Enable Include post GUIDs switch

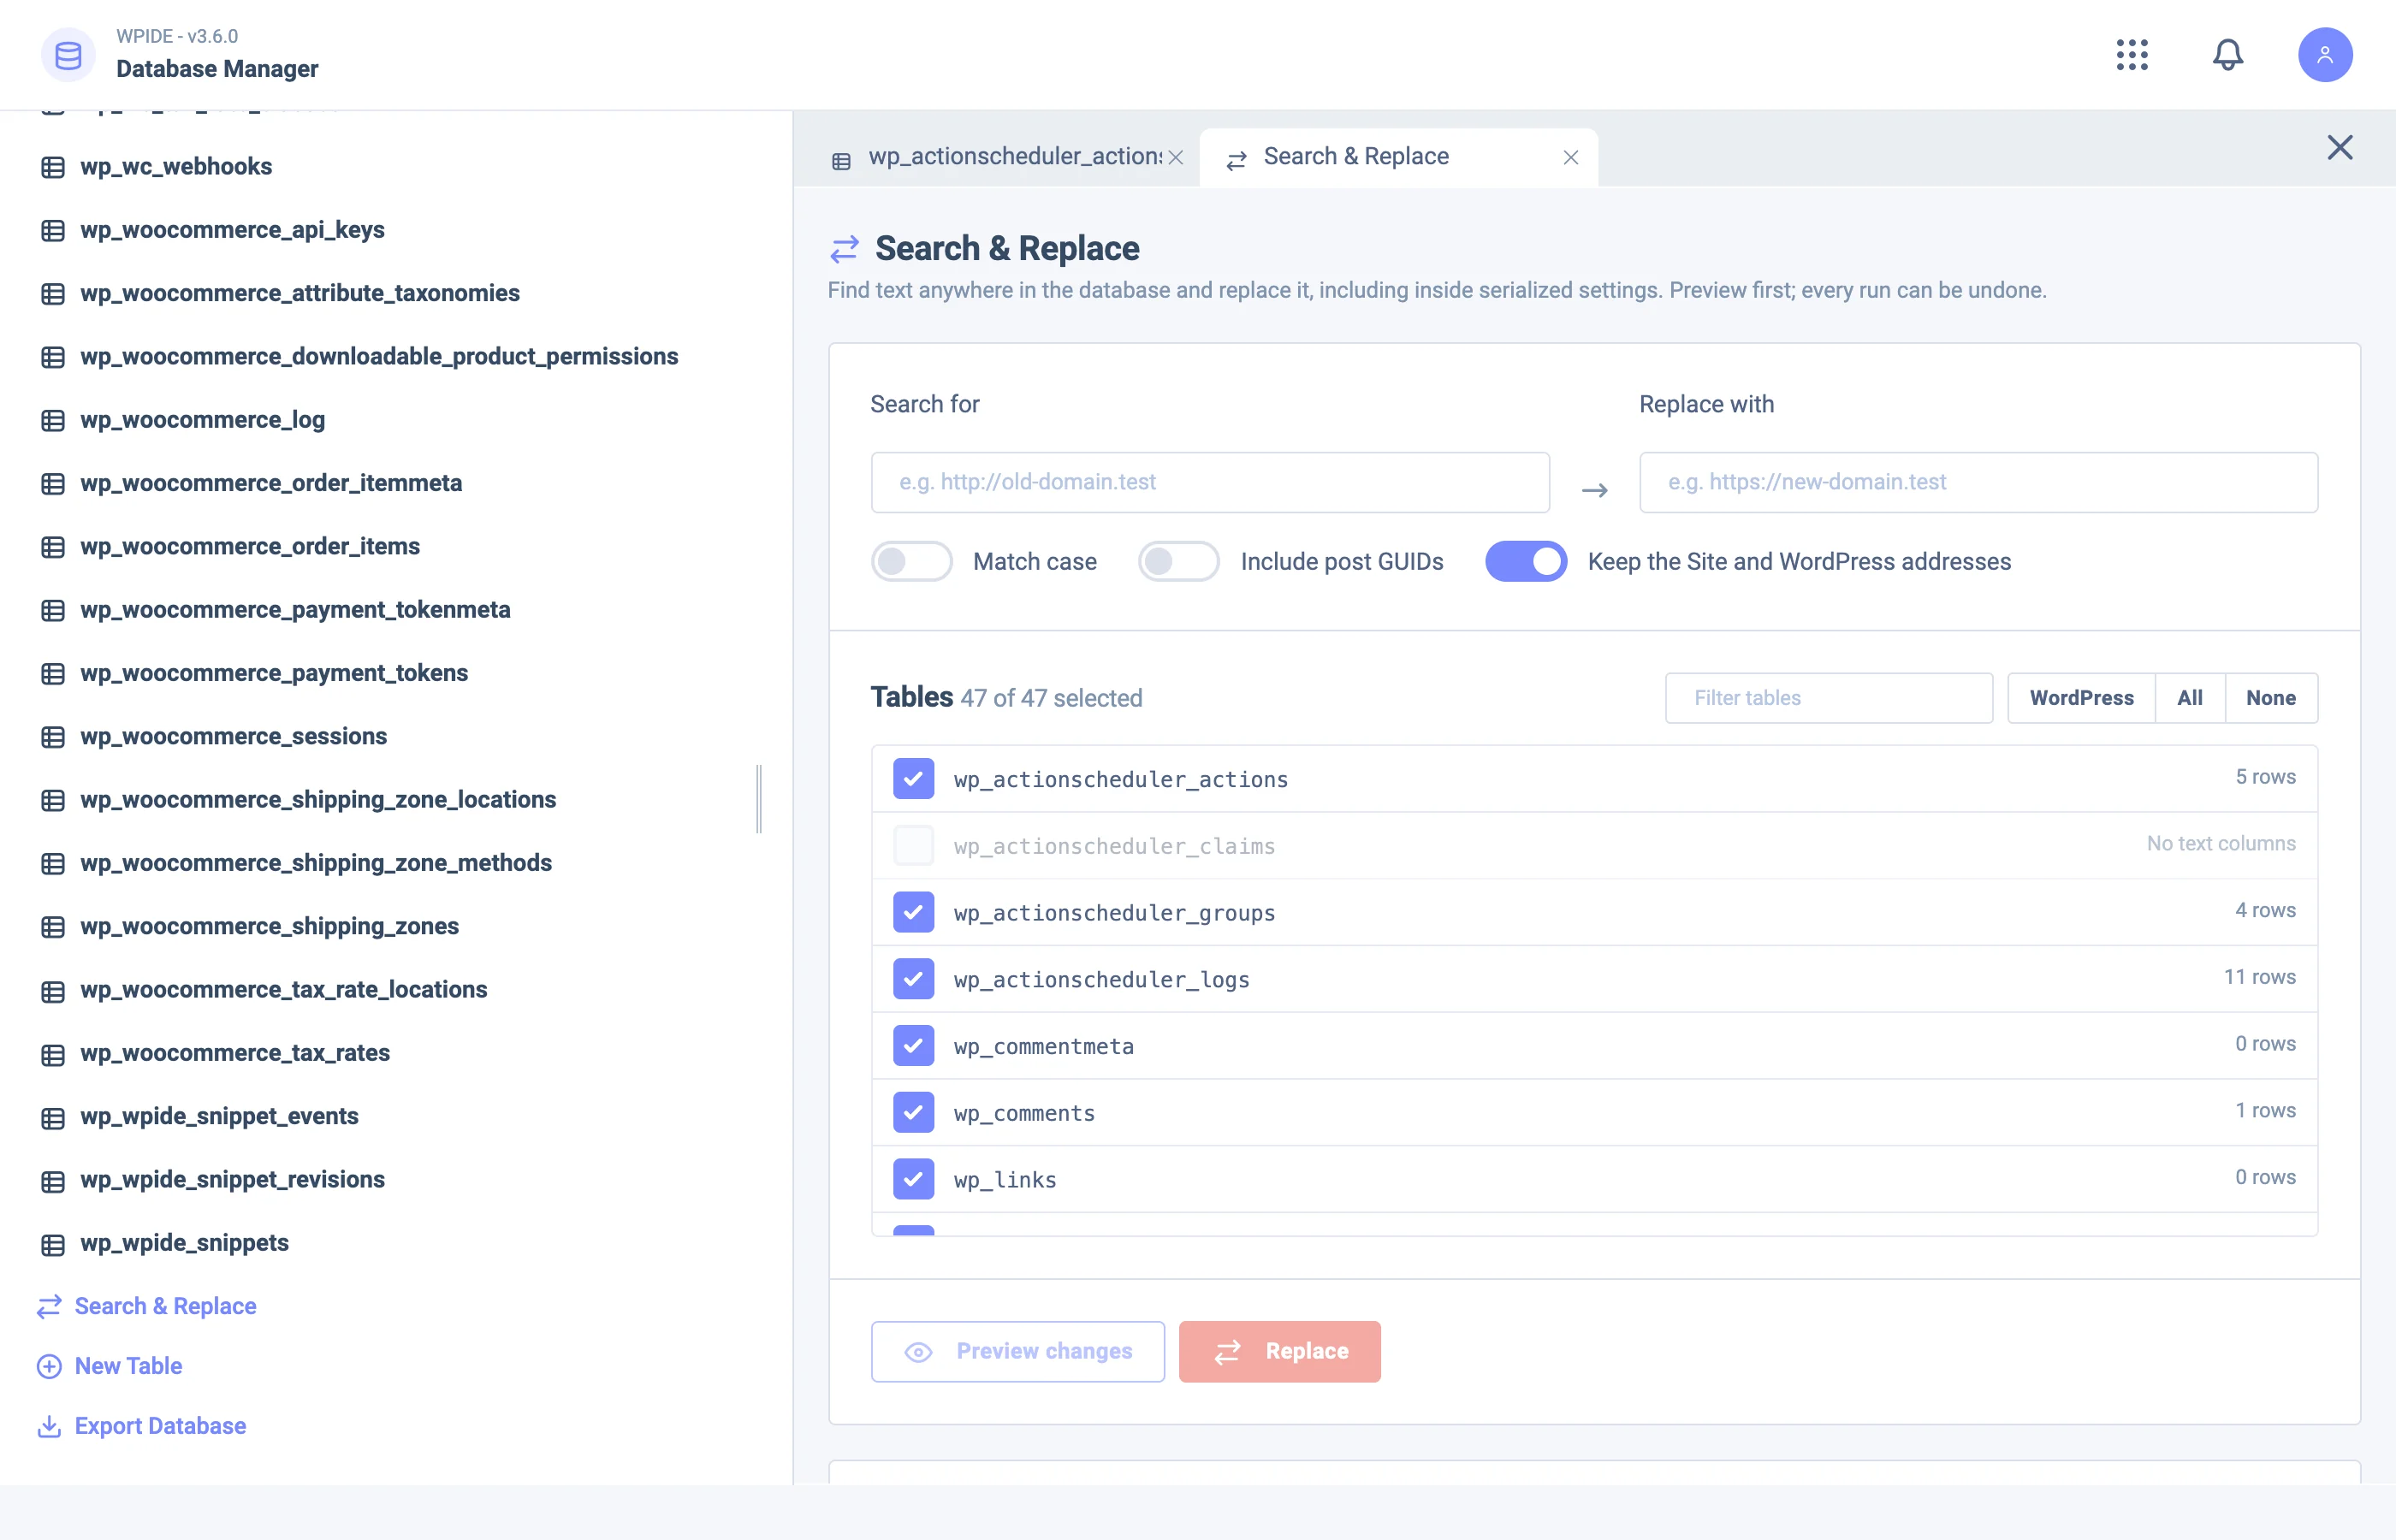pyautogui.click(x=1178, y=561)
